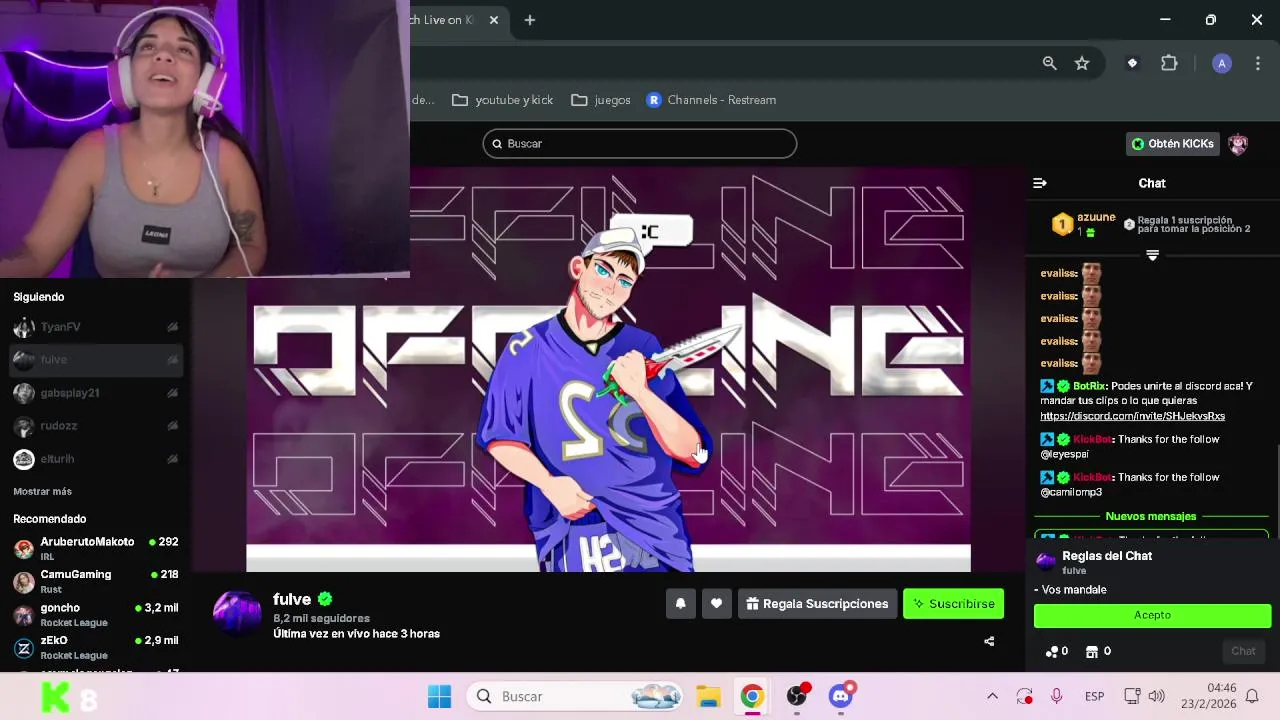Show hidden system tray icons
Image resolution: width=1280 pixels, height=720 pixels.
coord(992,696)
